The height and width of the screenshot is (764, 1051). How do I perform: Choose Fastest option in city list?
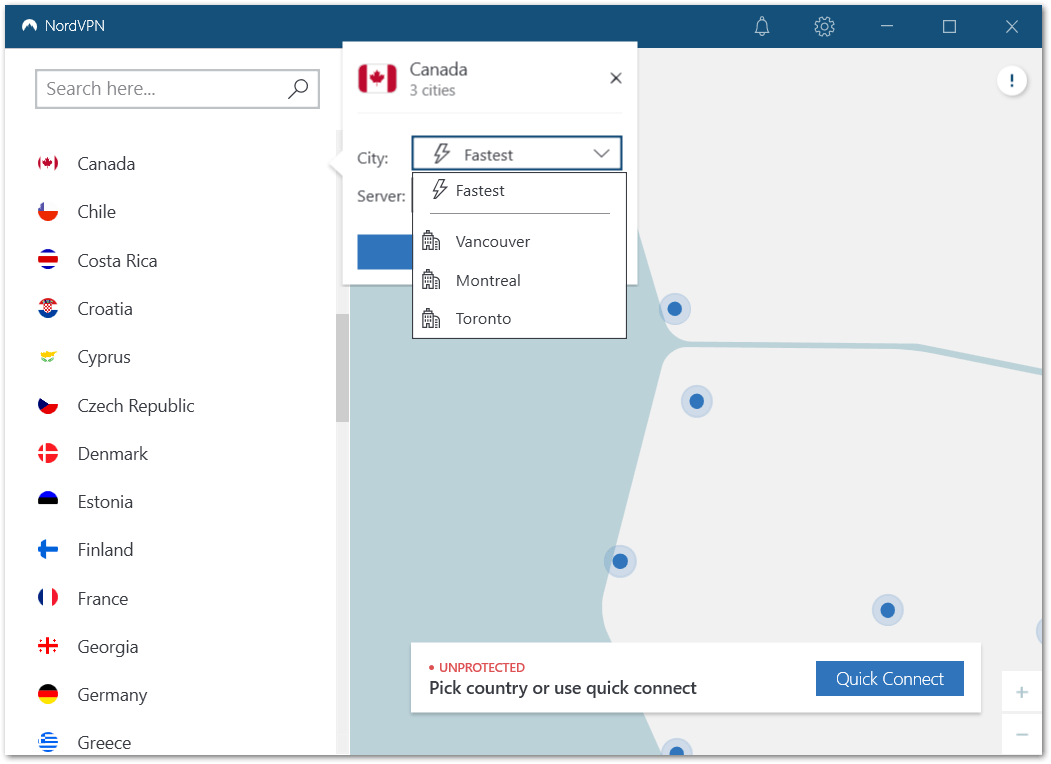519,191
